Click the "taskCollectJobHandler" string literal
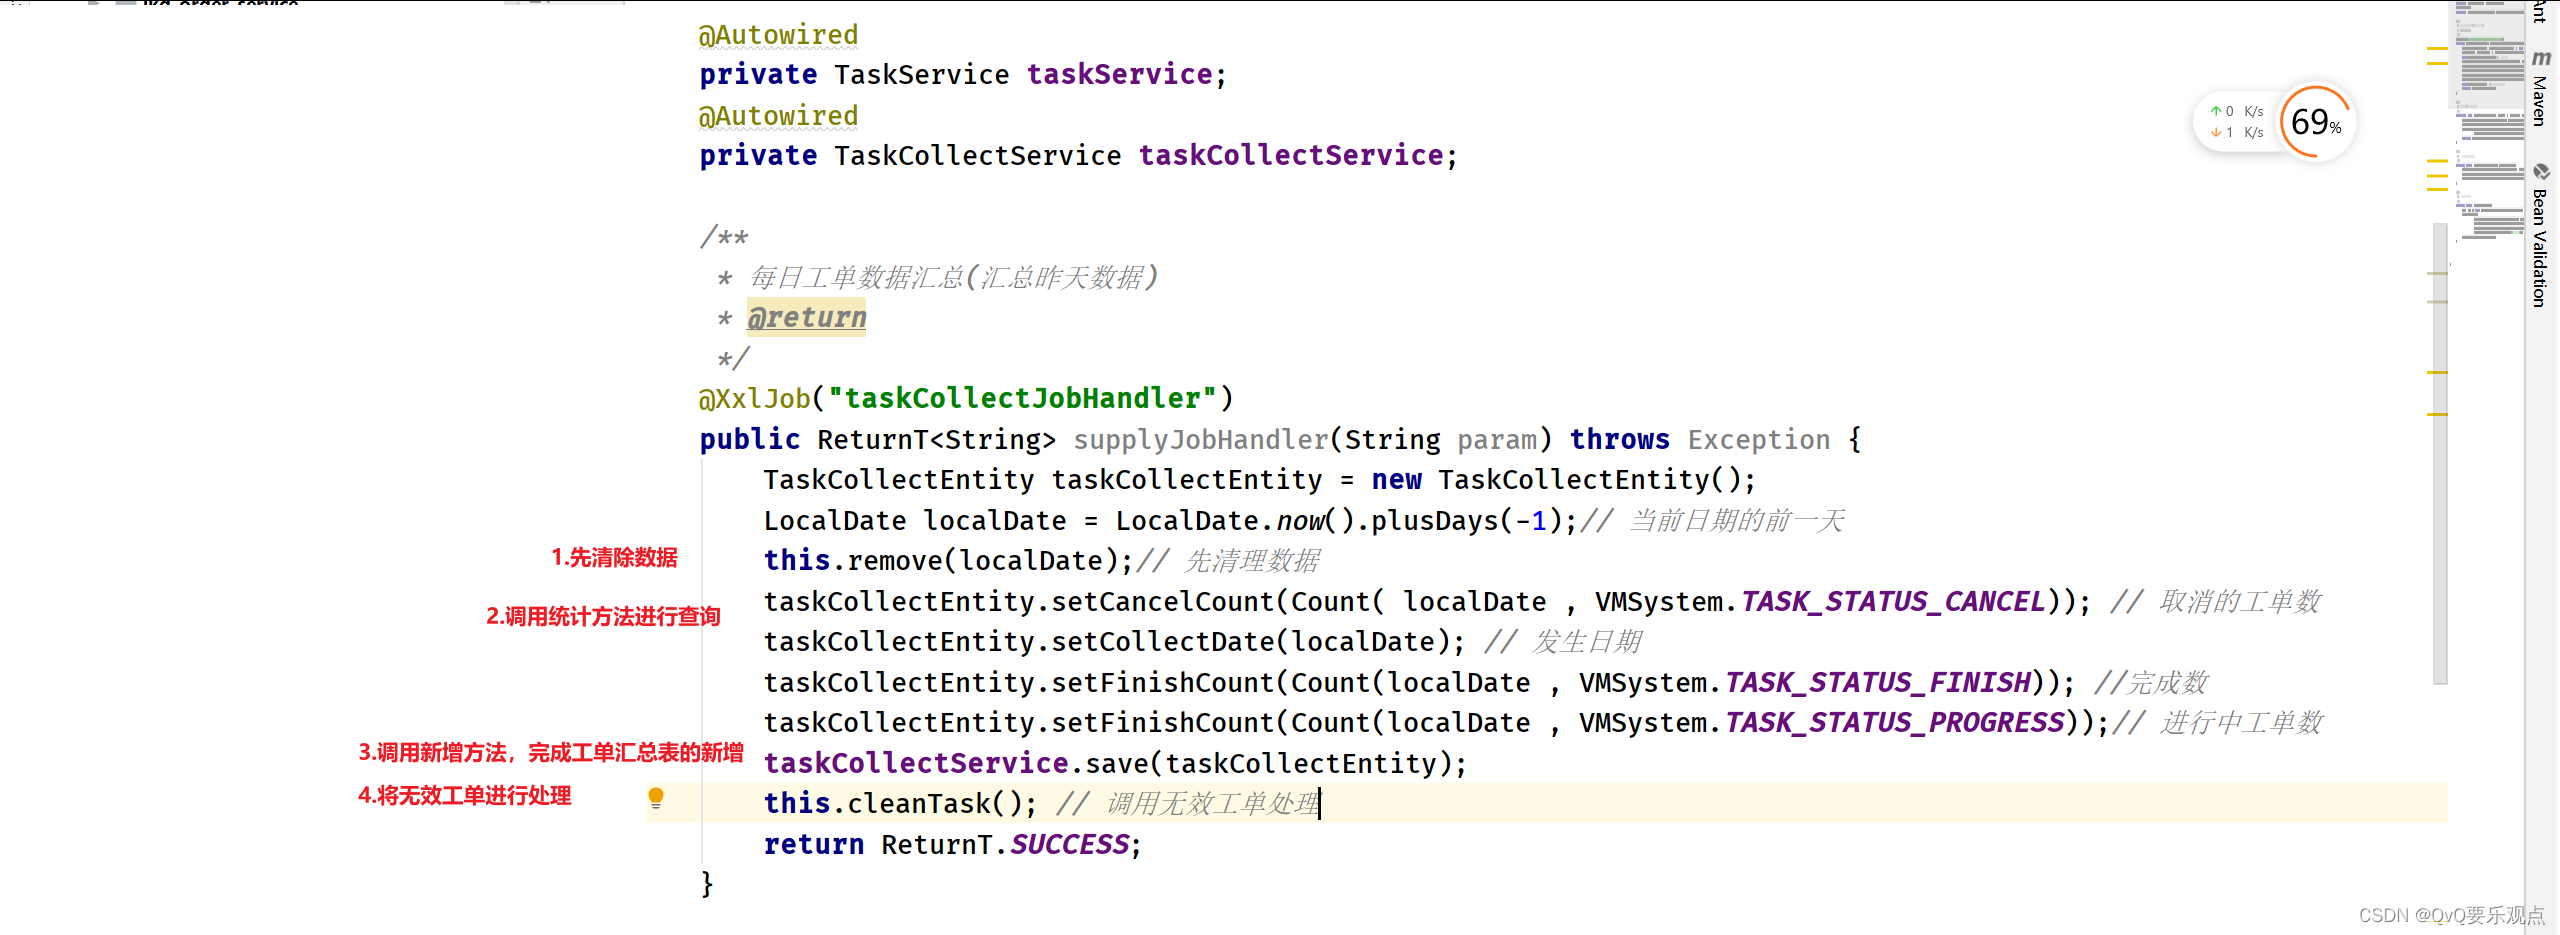2560x935 pixels. pyautogui.click(x=1023, y=399)
